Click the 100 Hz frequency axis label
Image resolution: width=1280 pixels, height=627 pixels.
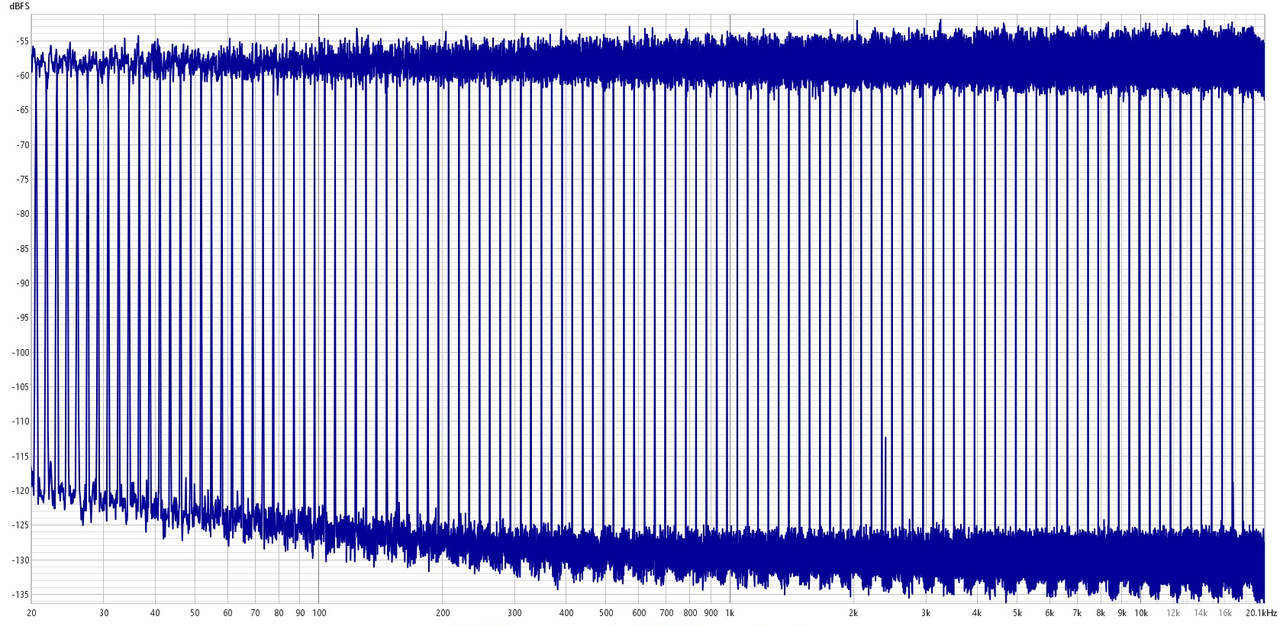click(319, 612)
